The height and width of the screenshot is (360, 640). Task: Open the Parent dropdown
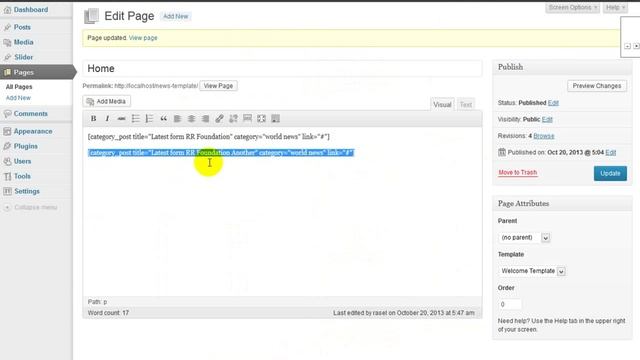point(524,238)
